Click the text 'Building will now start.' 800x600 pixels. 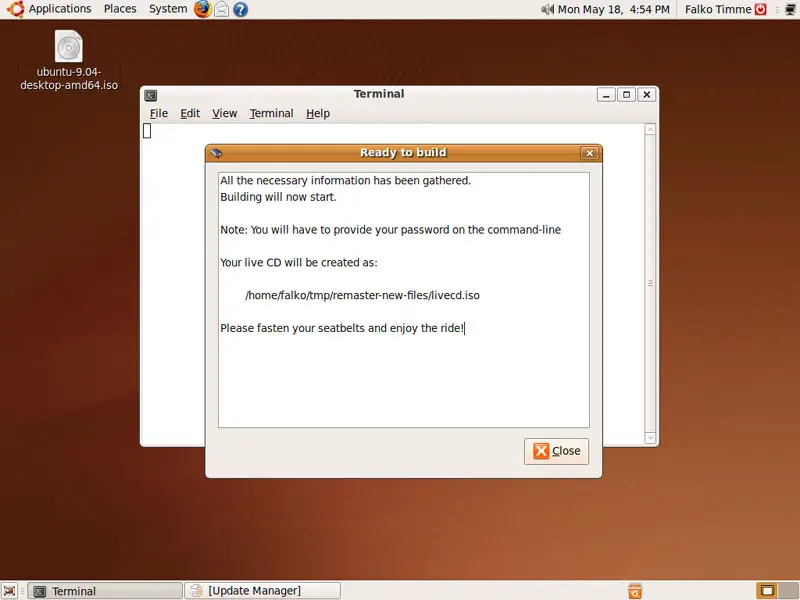(x=278, y=197)
